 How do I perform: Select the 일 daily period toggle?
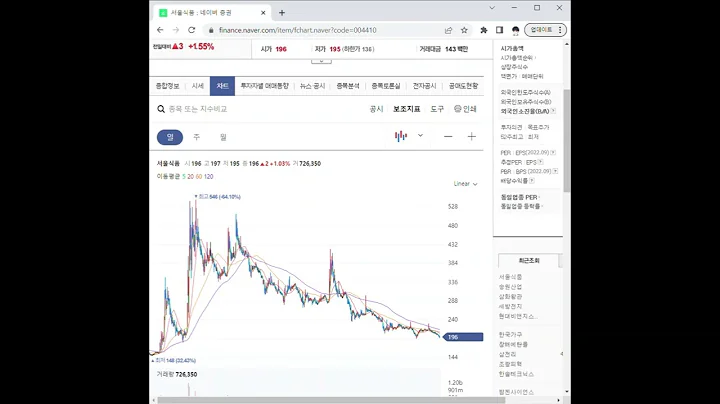coord(170,137)
